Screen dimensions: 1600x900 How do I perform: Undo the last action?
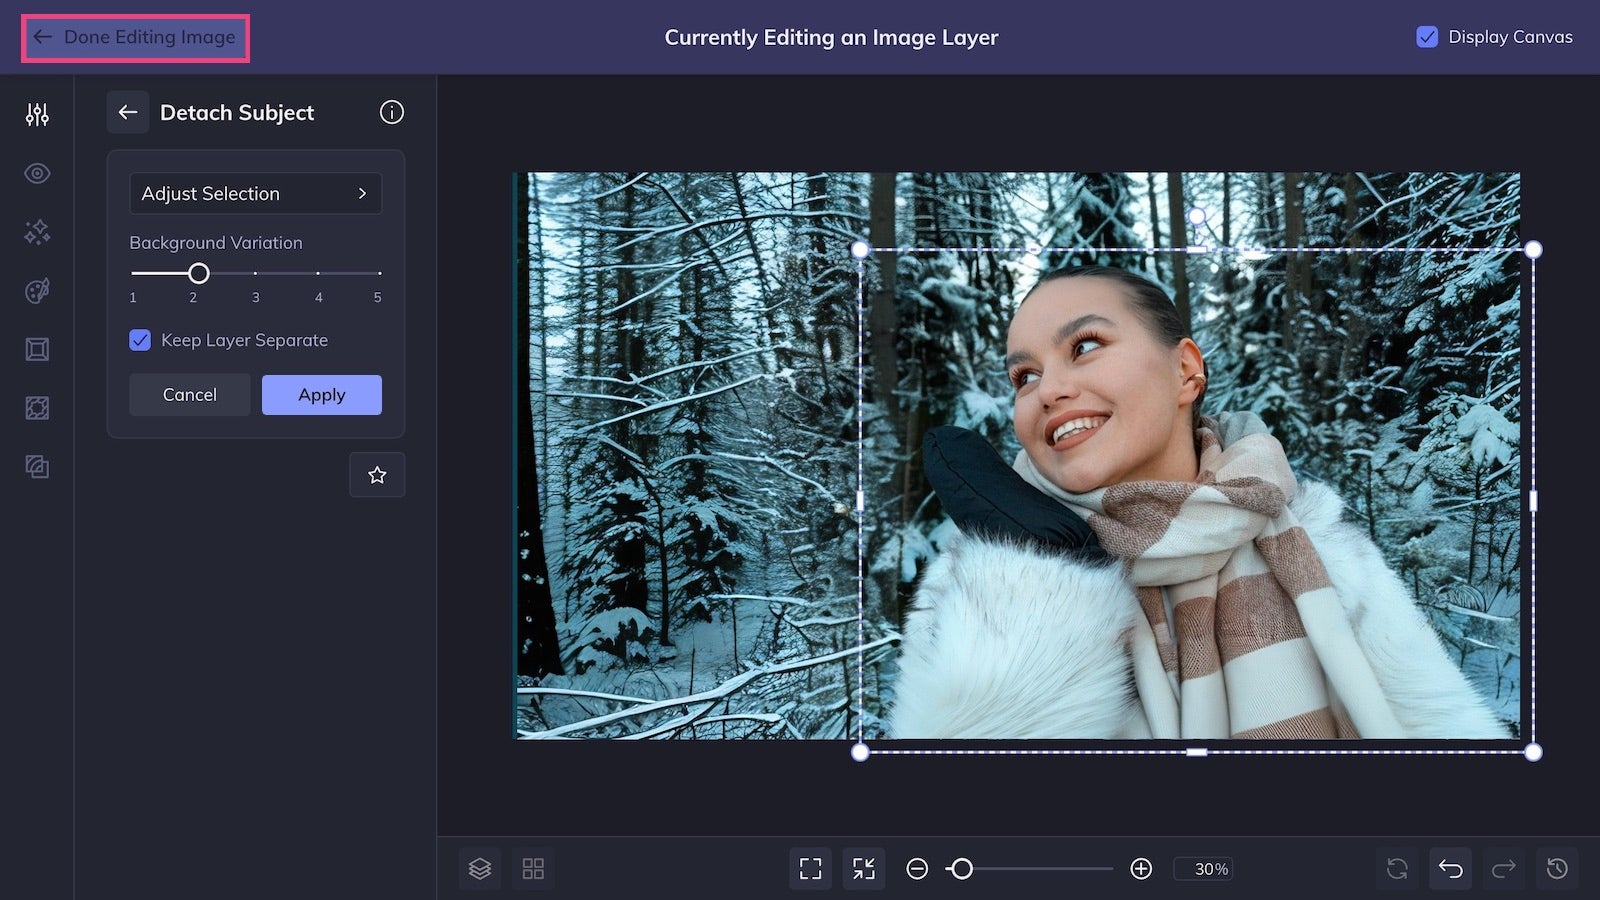point(1450,868)
